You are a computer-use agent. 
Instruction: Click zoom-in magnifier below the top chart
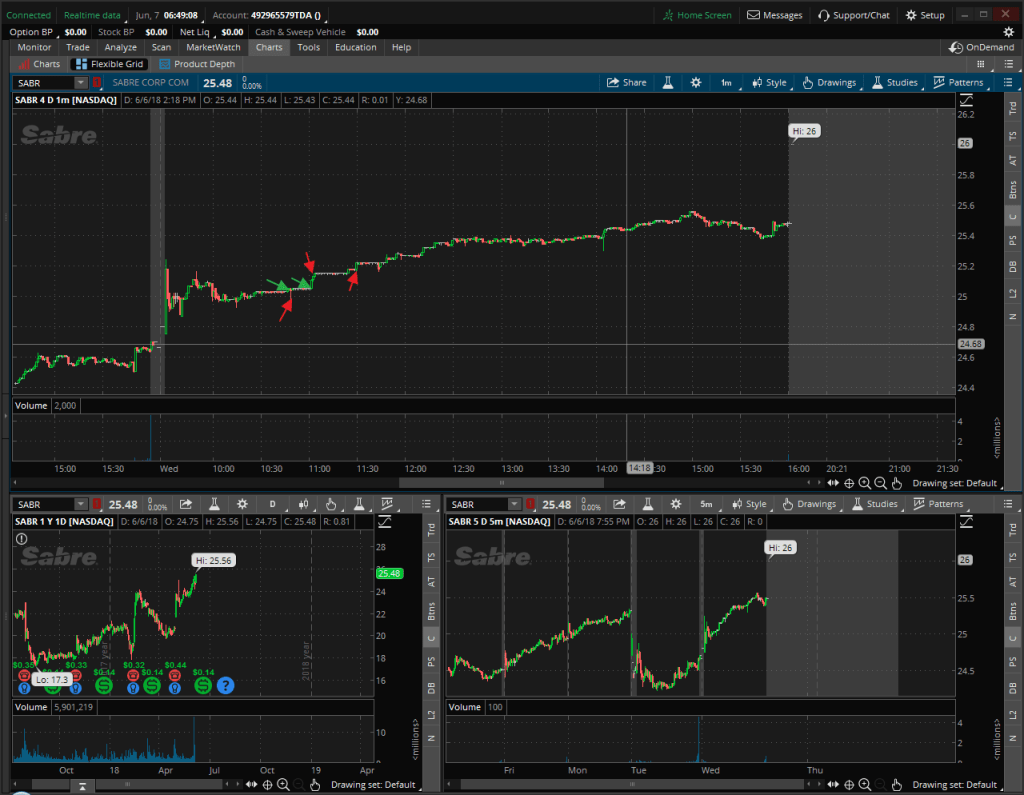pos(865,483)
